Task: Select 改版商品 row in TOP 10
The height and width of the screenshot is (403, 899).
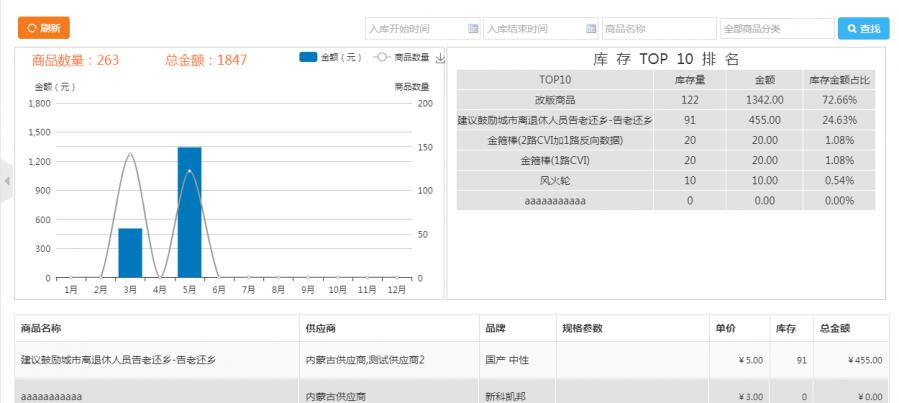Action: point(555,100)
